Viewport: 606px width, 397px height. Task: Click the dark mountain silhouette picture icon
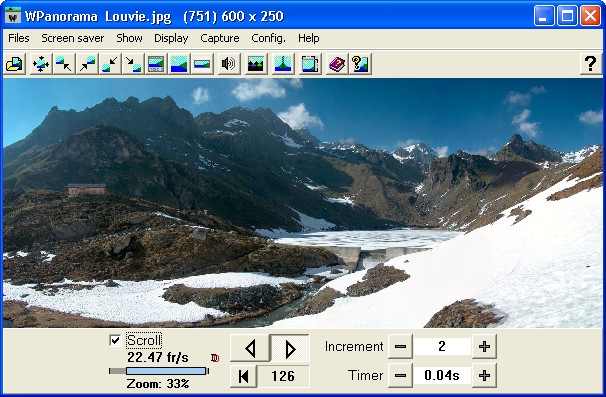(256, 64)
